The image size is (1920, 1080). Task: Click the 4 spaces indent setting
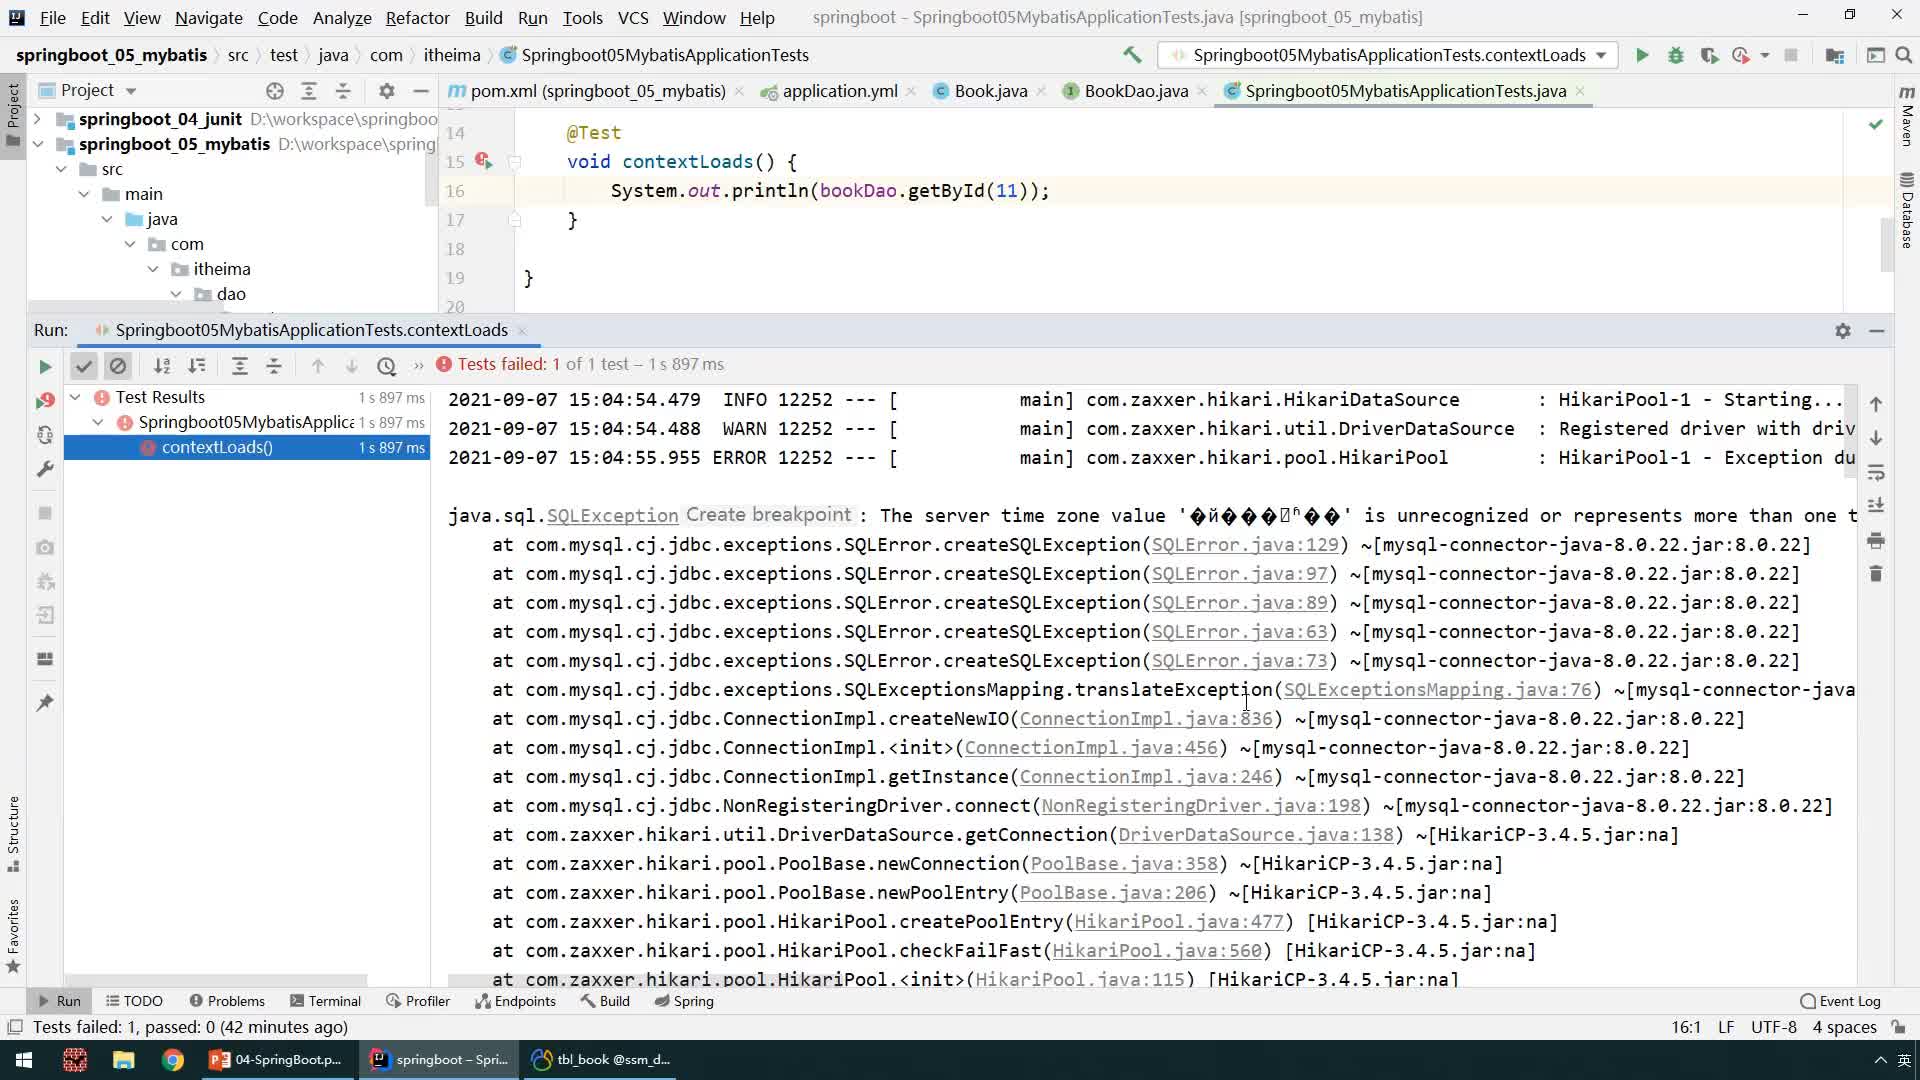[x=1844, y=1027]
